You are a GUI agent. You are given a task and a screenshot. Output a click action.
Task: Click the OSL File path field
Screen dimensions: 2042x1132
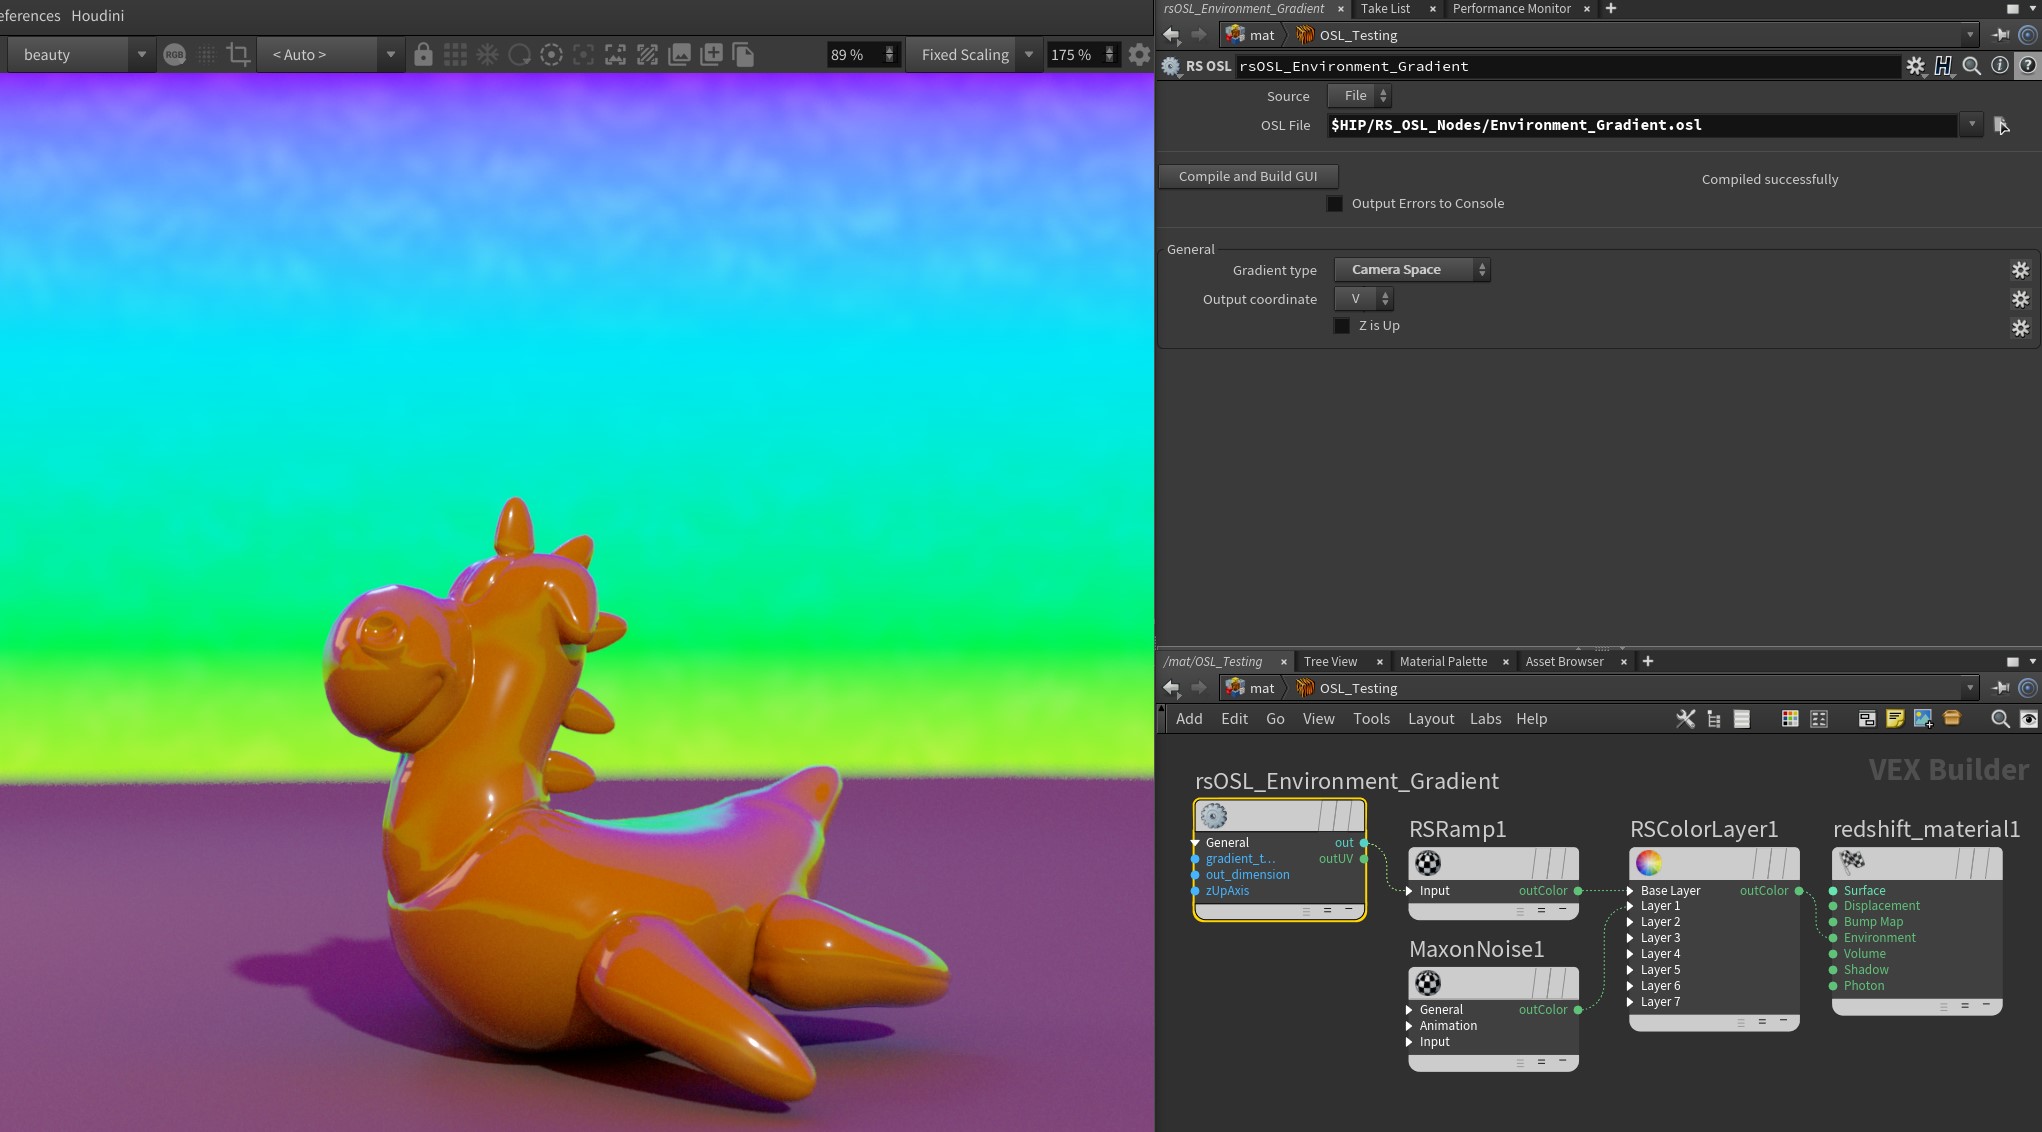(x=1640, y=125)
